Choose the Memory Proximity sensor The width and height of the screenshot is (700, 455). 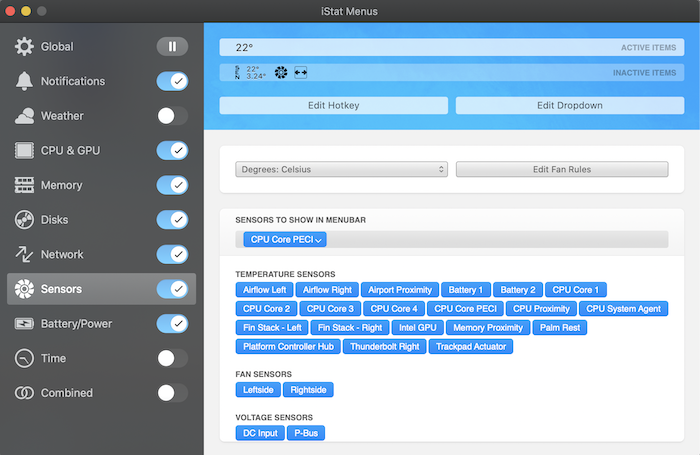(488, 328)
